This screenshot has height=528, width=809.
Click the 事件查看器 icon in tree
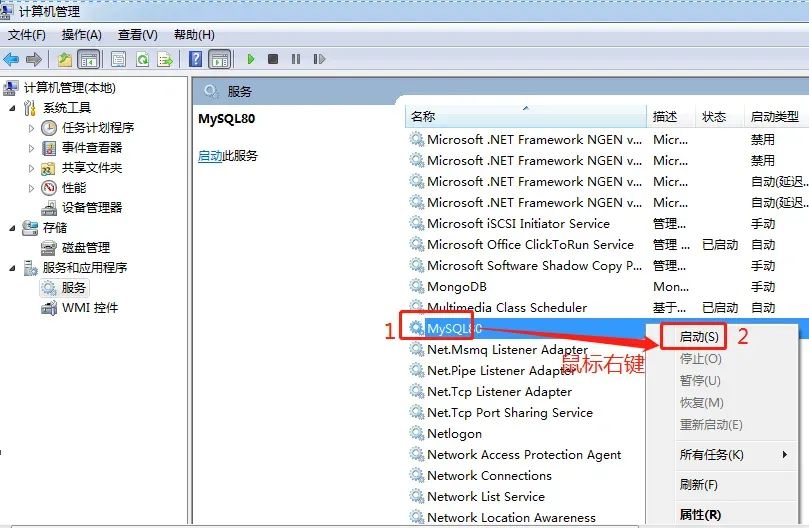coord(49,148)
